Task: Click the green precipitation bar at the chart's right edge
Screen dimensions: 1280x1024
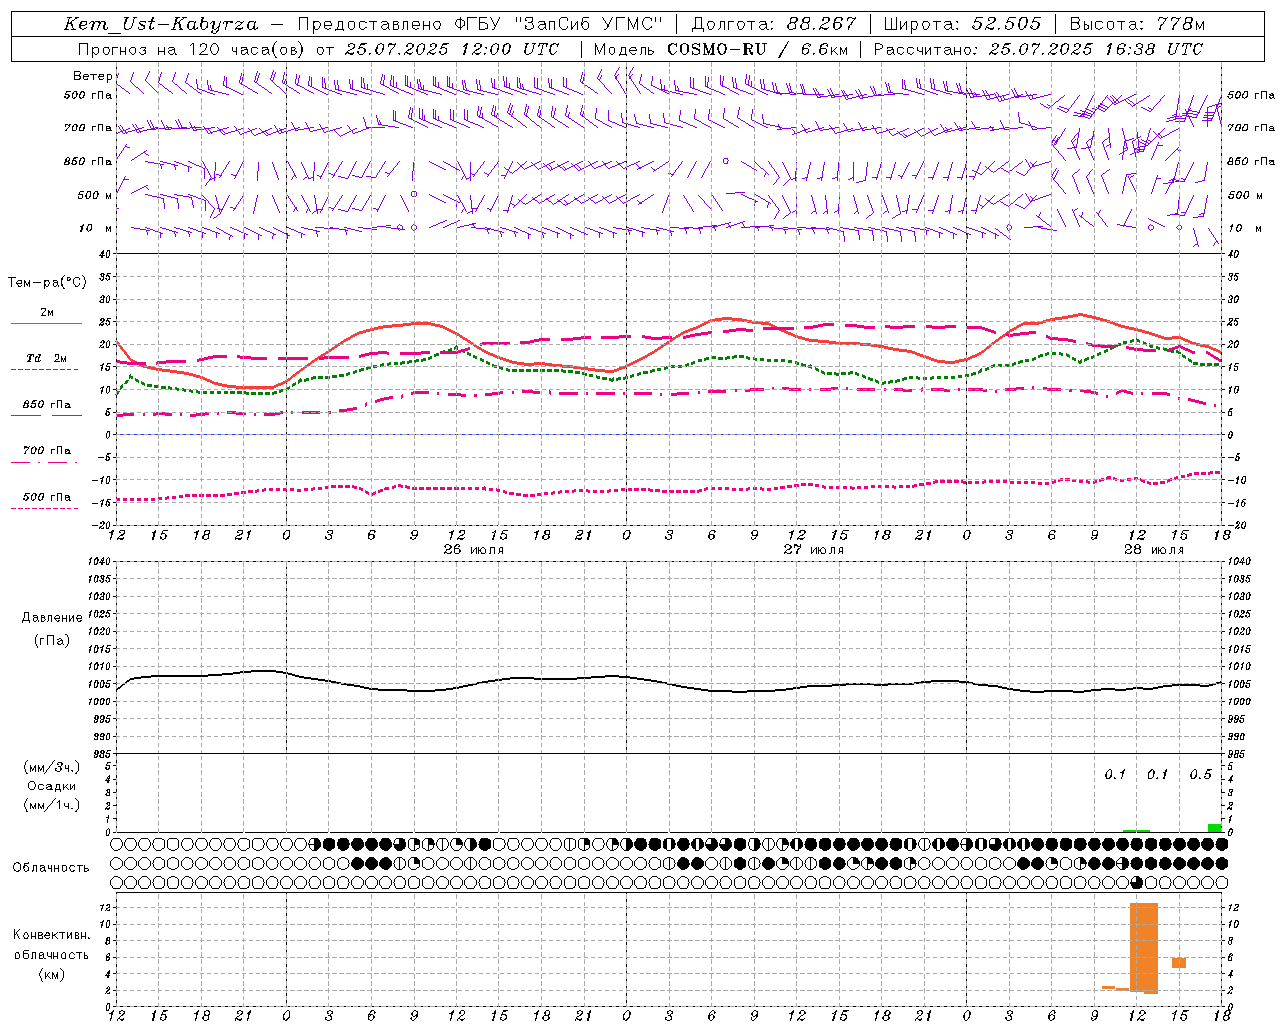Action: tap(1214, 828)
